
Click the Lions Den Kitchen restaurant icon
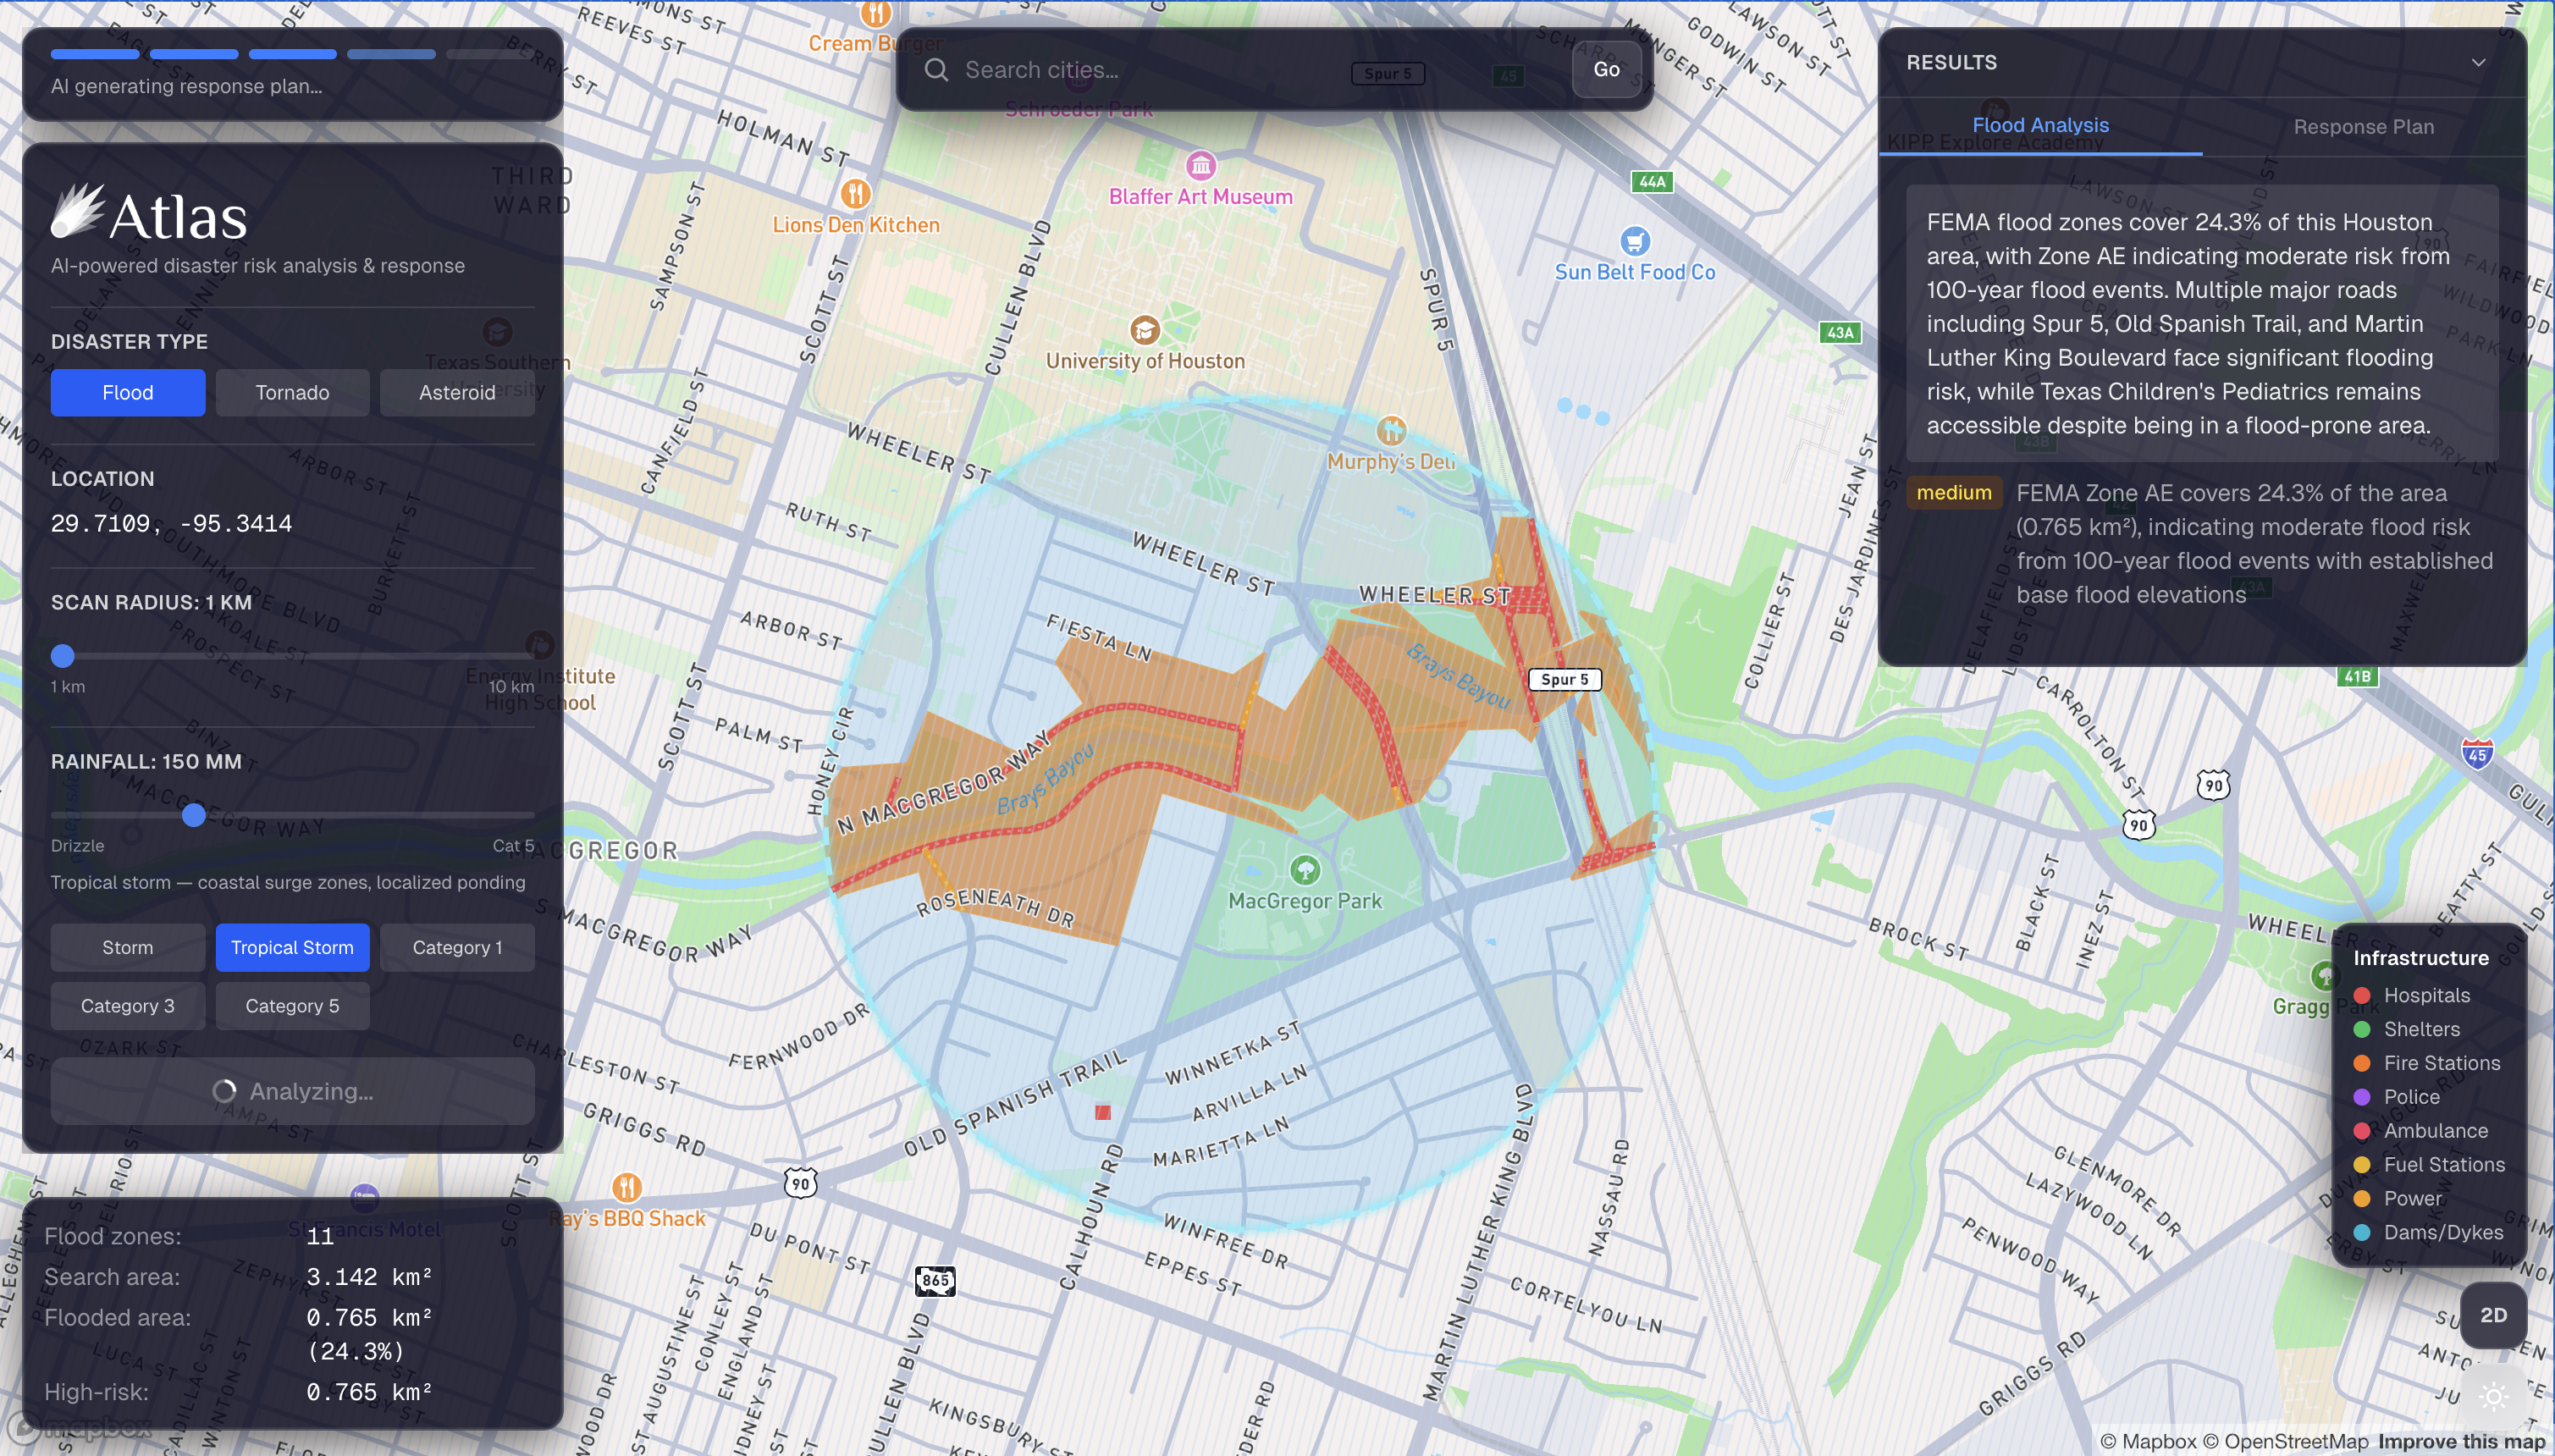click(x=855, y=193)
